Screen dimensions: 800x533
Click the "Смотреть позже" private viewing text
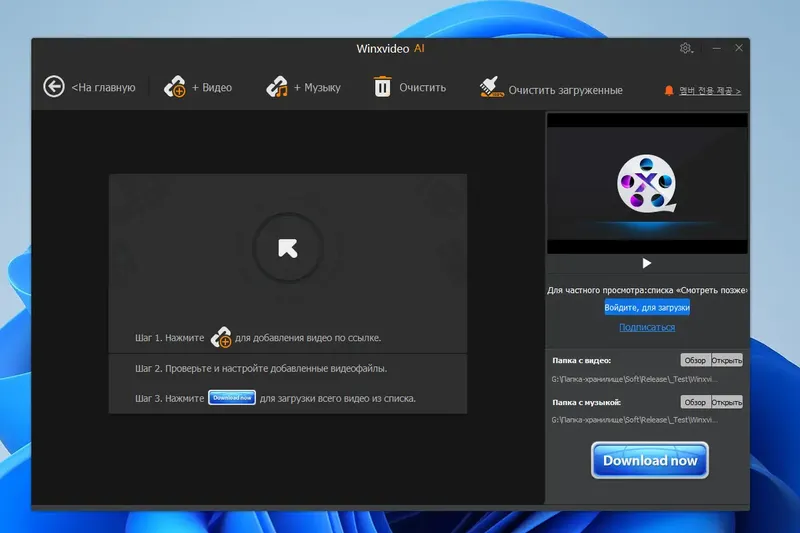point(647,290)
